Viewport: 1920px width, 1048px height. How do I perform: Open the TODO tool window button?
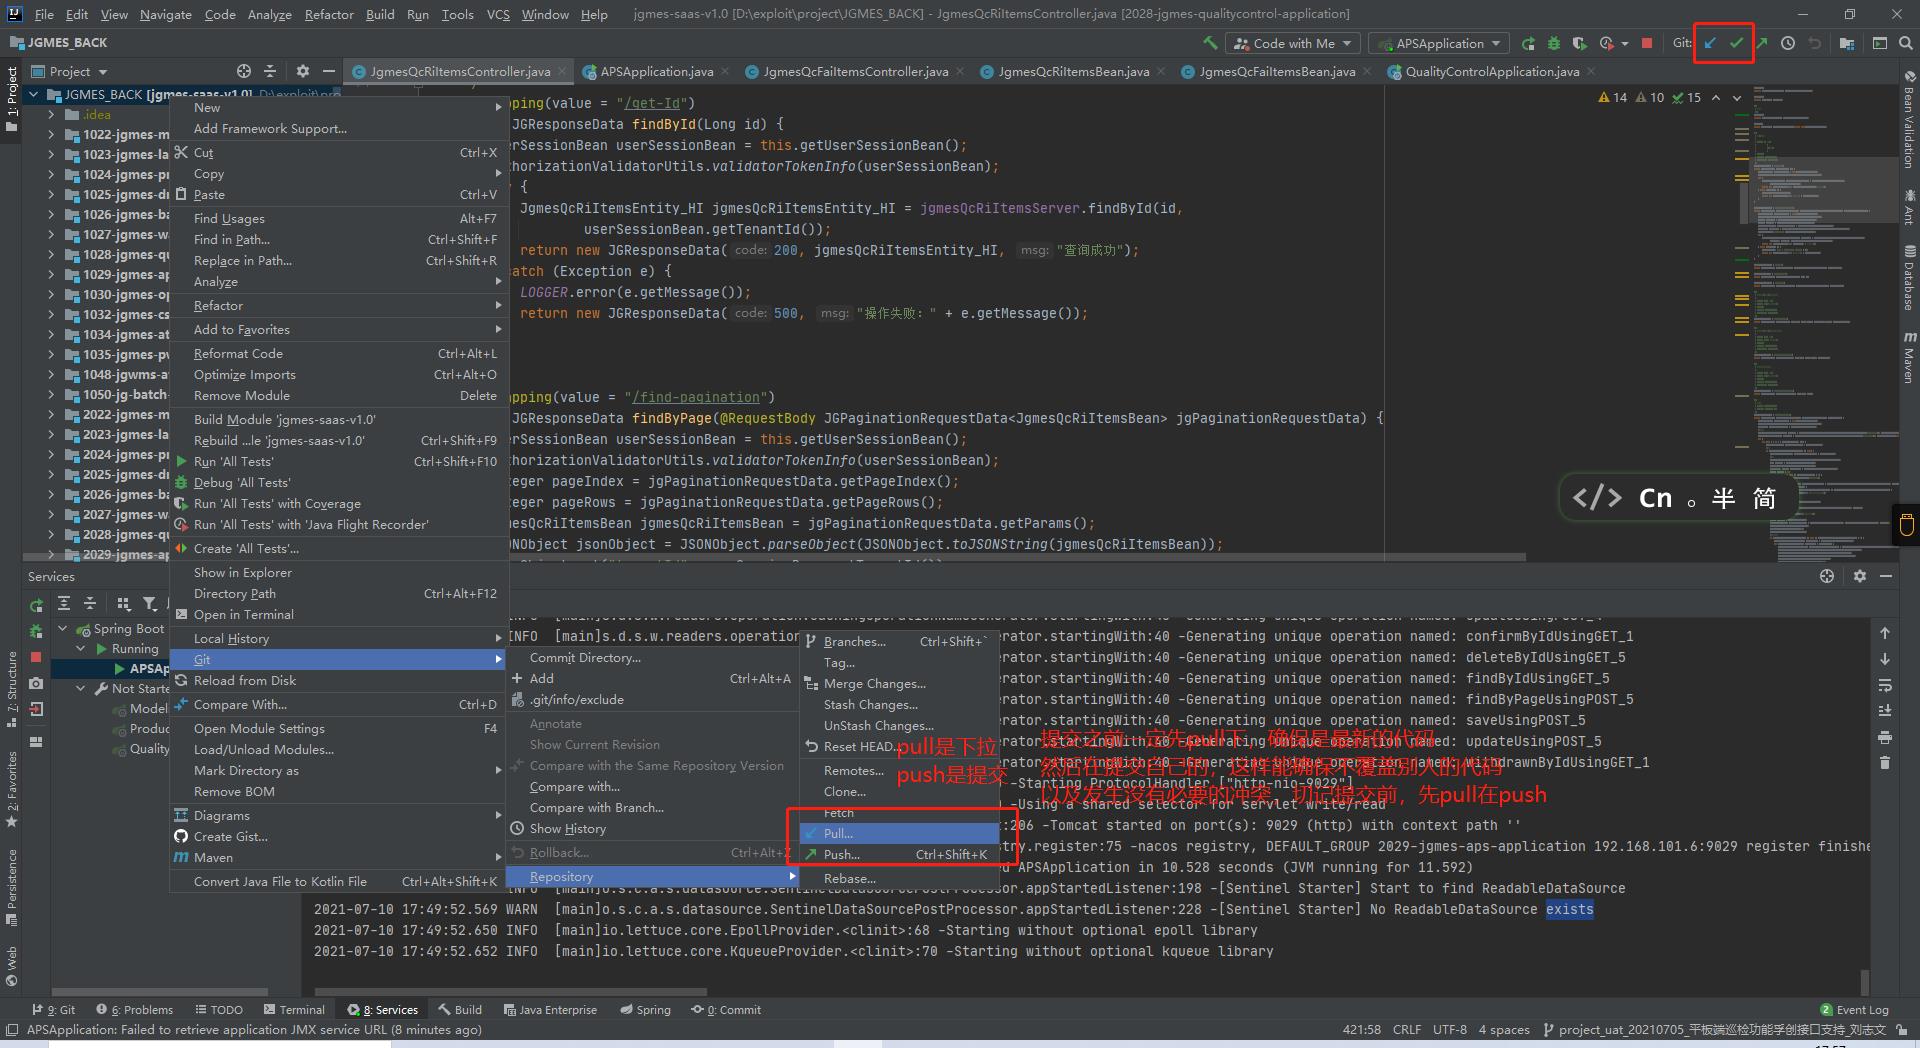(x=219, y=1009)
